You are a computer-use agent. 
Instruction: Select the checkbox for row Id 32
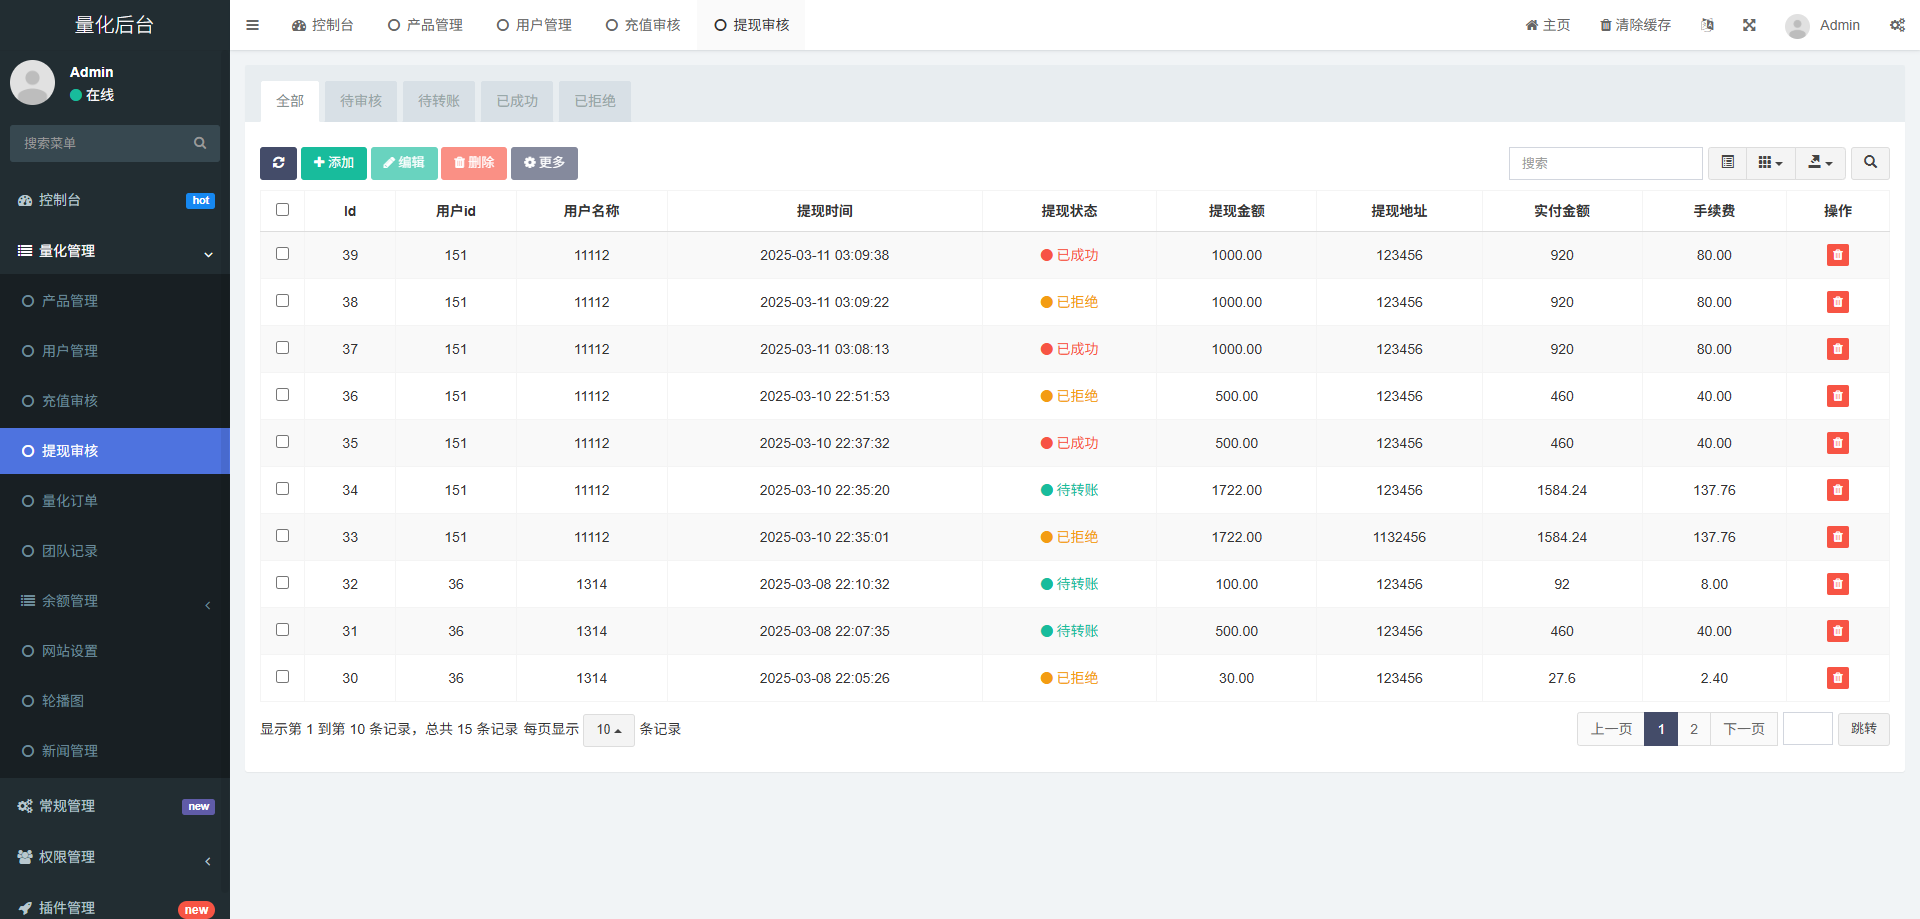click(282, 583)
